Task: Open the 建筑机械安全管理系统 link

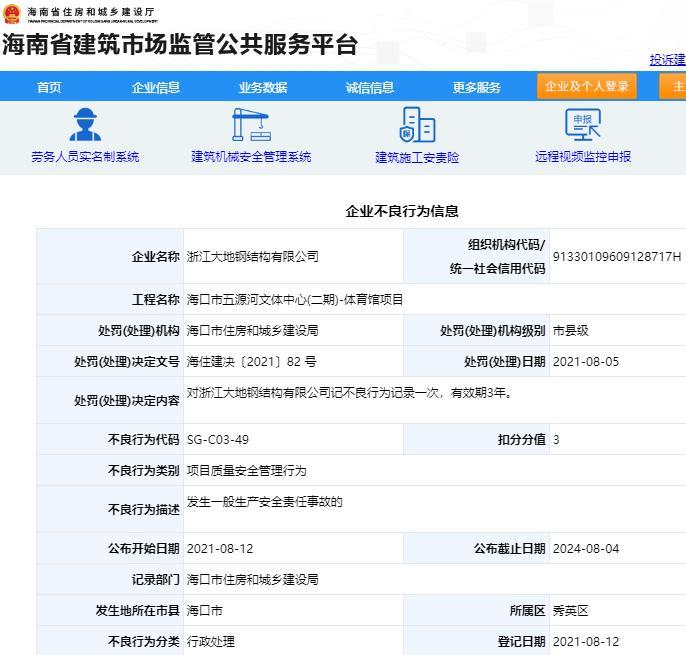Action: (x=251, y=157)
